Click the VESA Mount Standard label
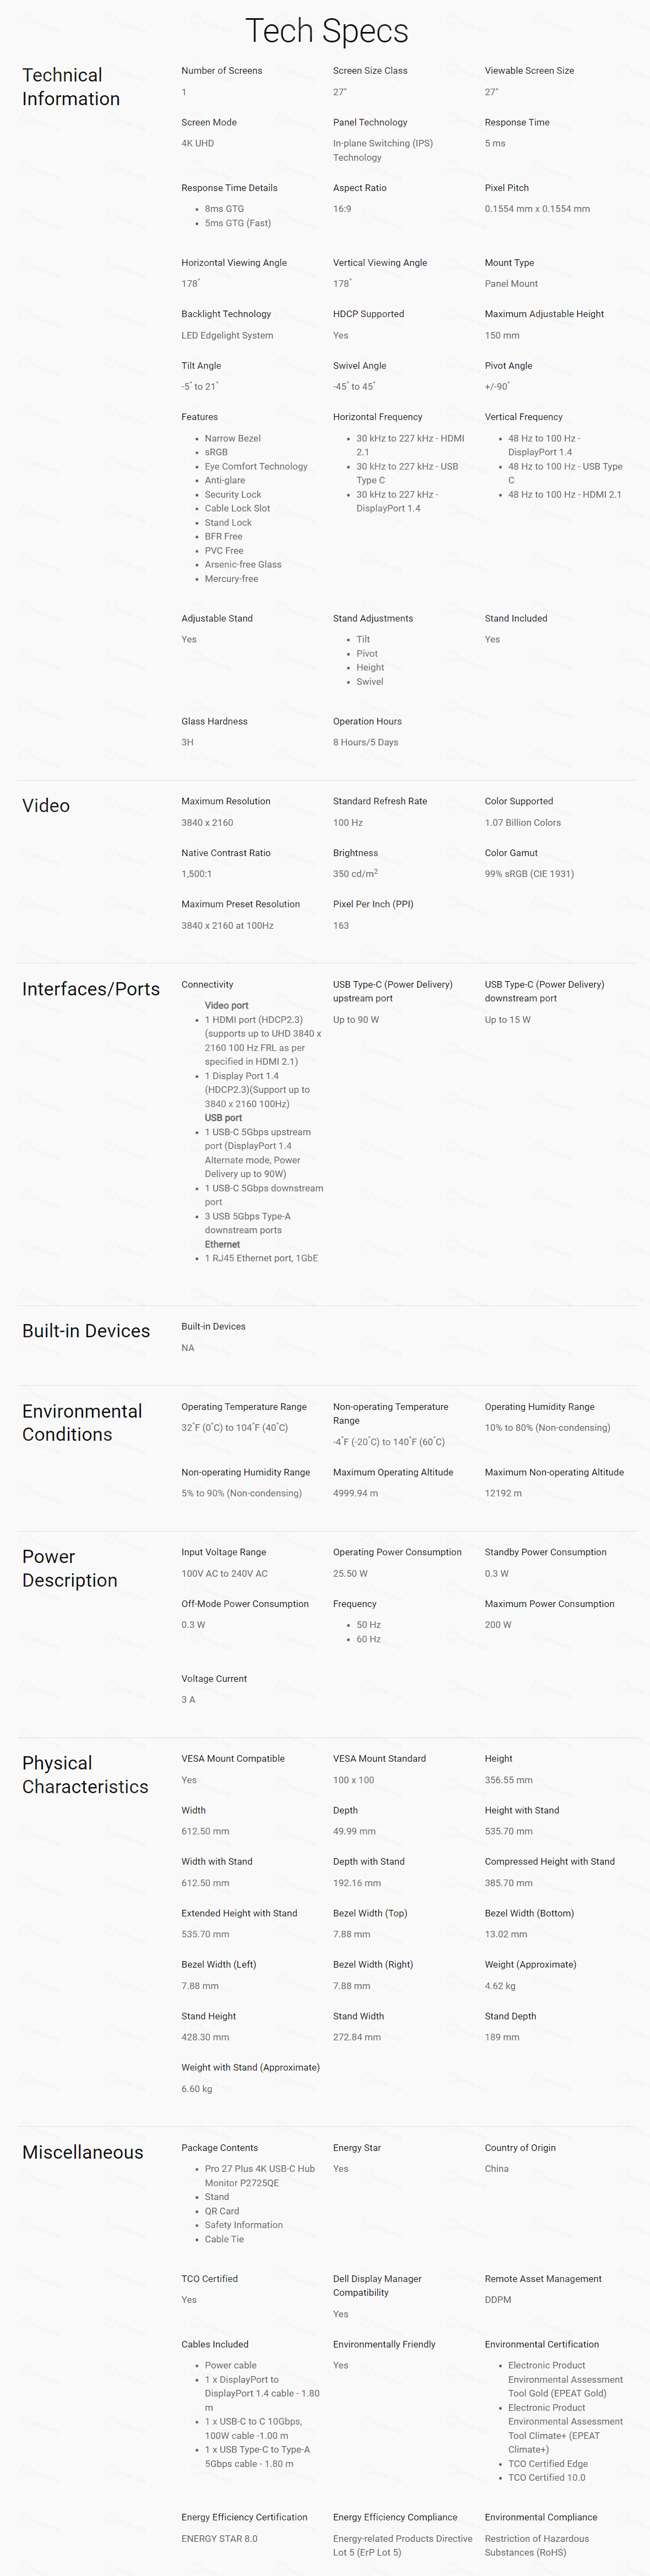 click(379, 1758)
